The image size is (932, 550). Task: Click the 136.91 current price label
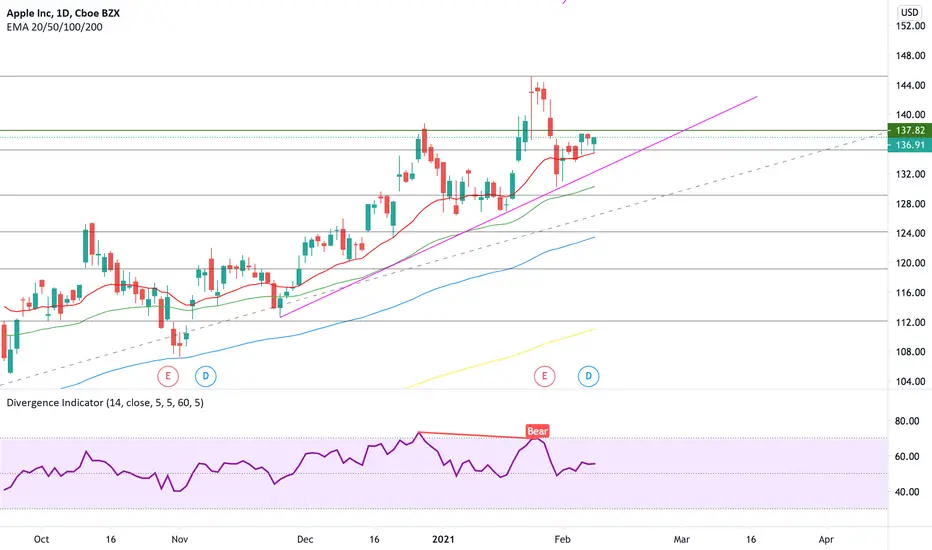tap(909, 145)
